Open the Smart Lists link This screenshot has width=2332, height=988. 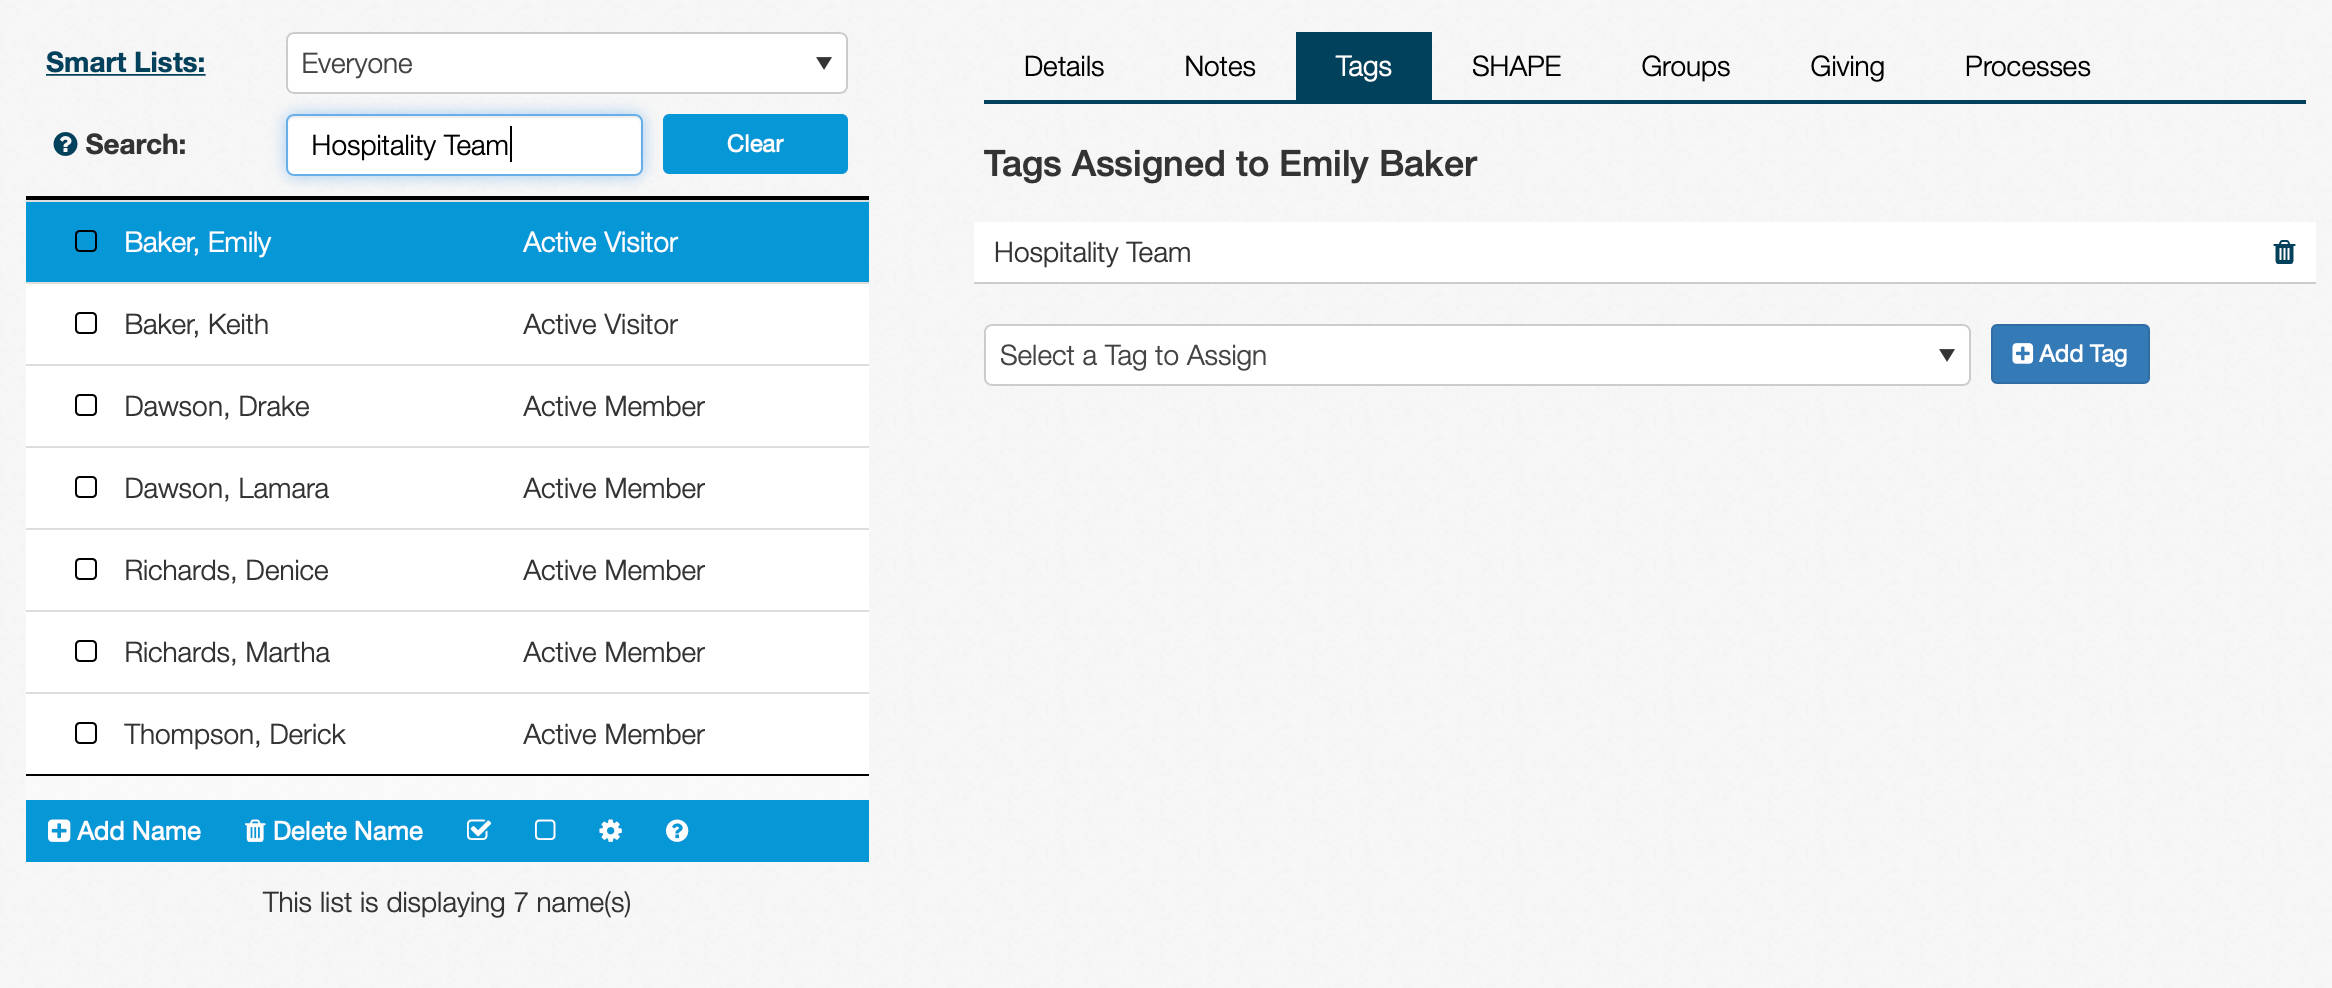coord(125,63)
